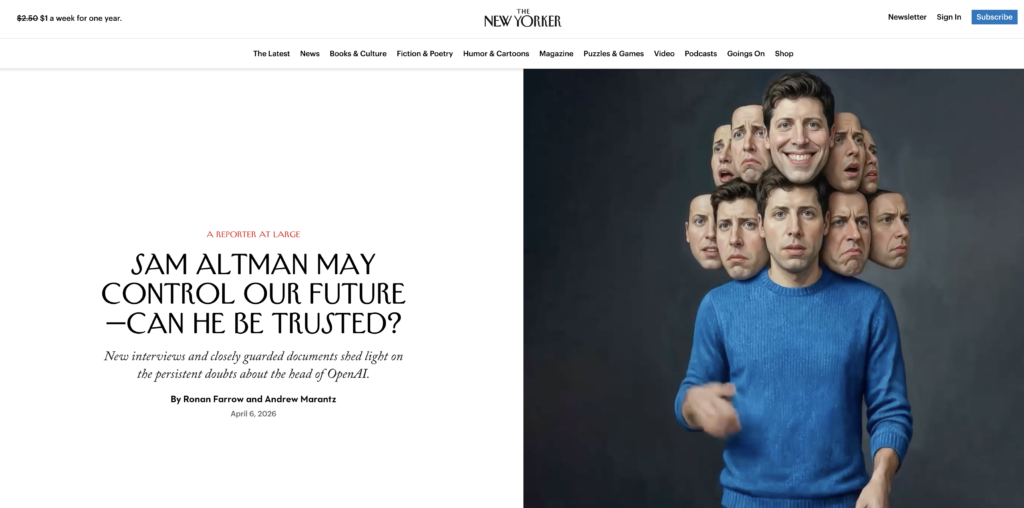Open the A Reporter at Large rubric

point(253,234)
